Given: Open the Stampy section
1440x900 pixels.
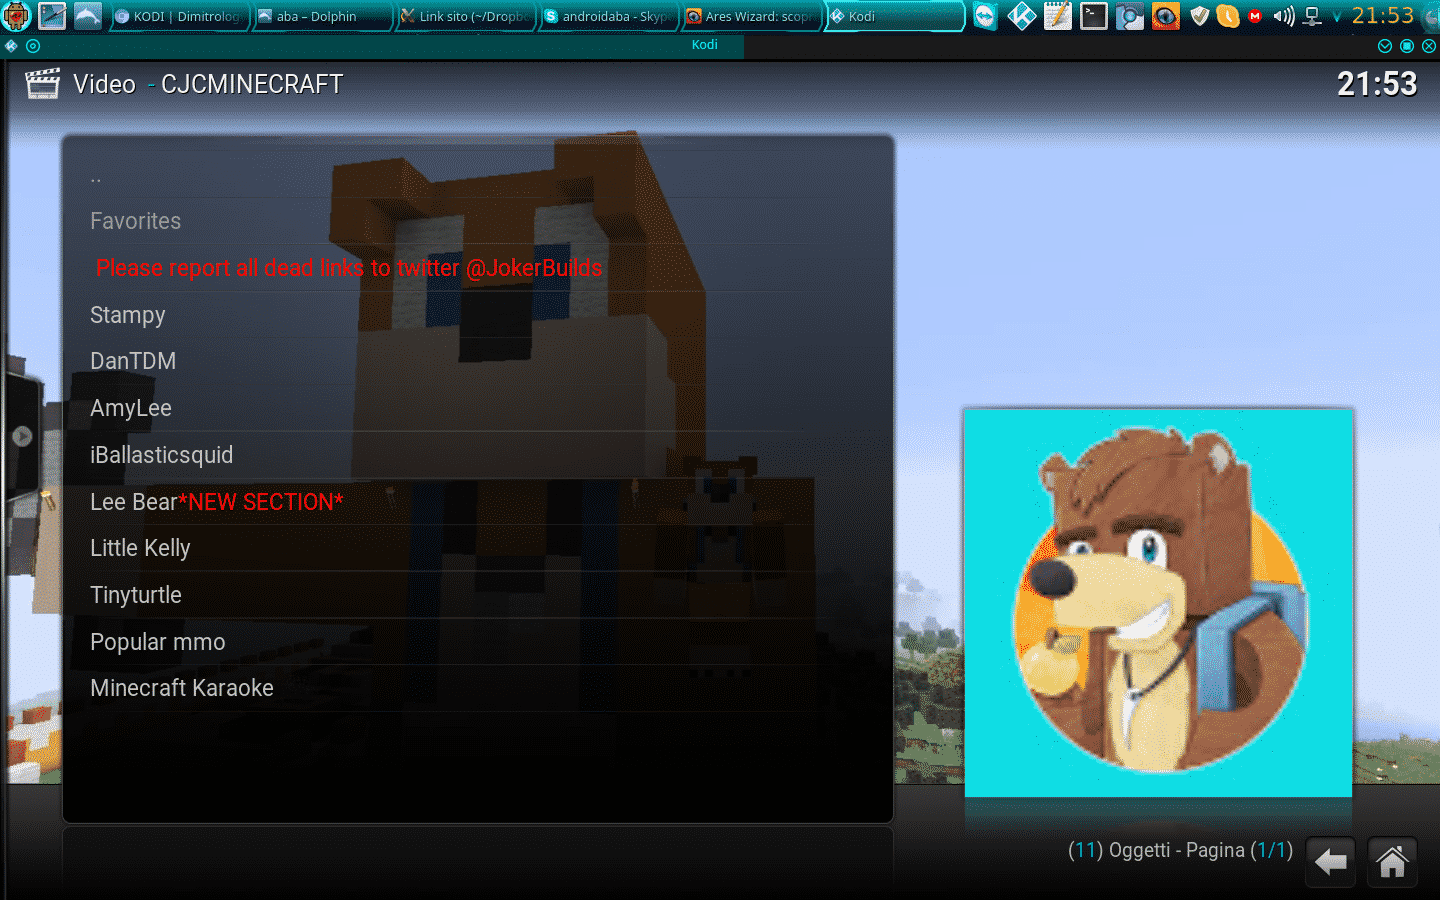Looking at the screenshot, I should [478, 315].
